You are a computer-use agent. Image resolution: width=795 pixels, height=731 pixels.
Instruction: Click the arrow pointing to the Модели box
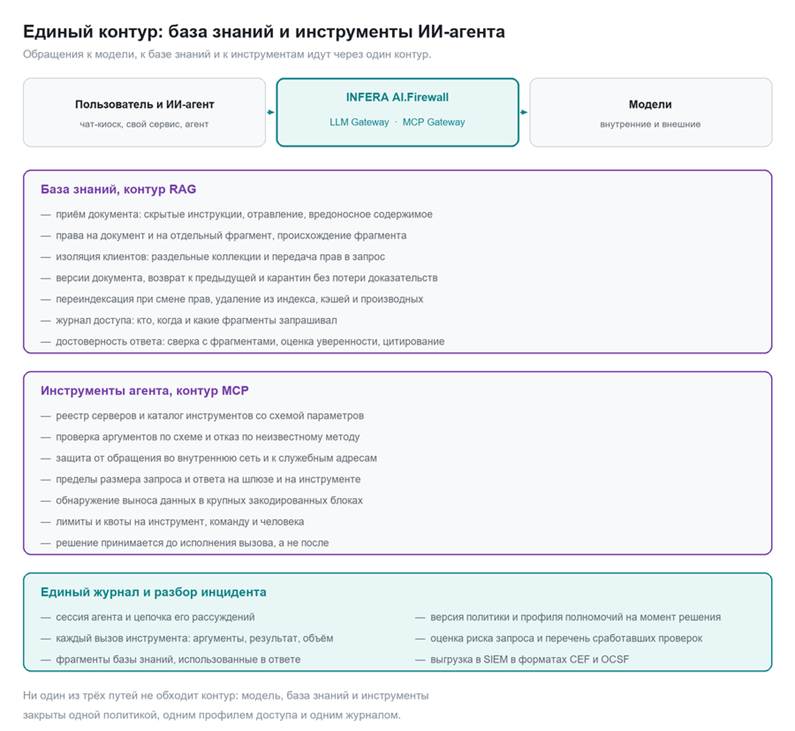[x=524, y=112]
